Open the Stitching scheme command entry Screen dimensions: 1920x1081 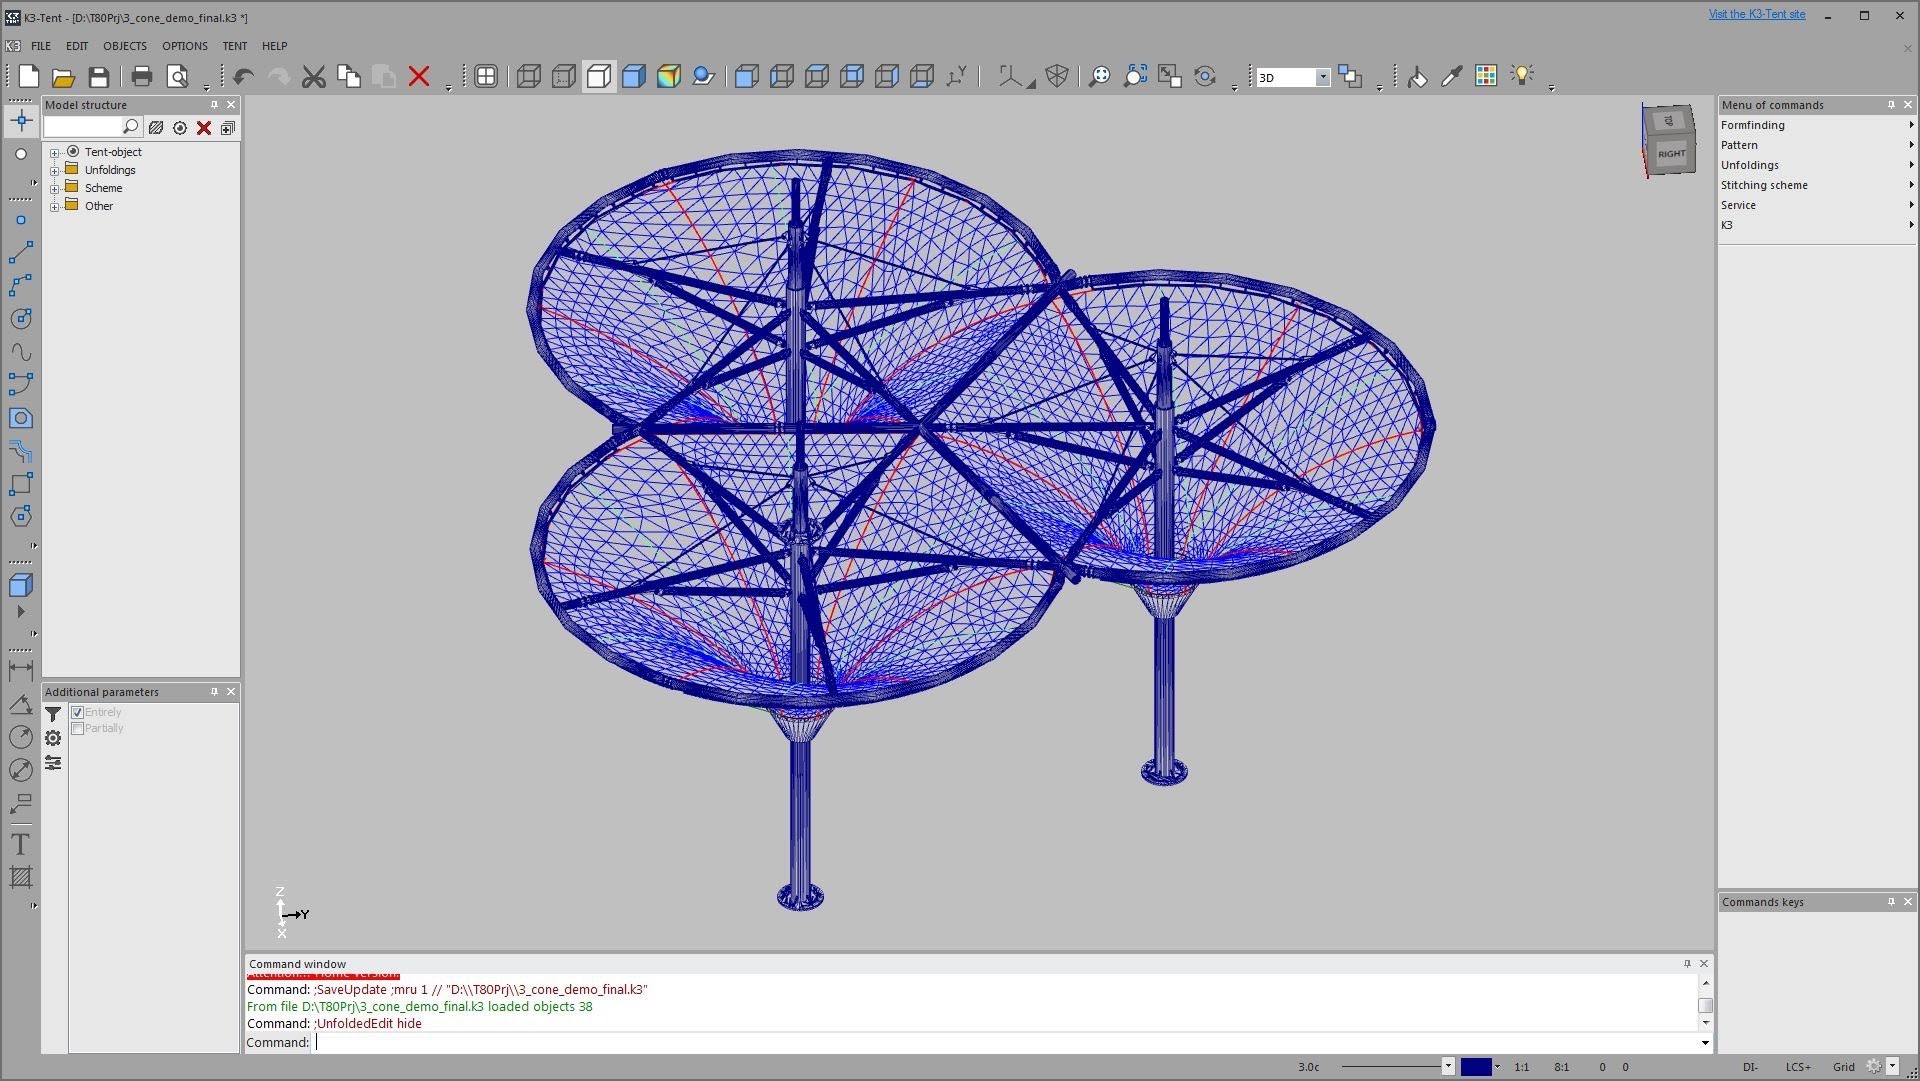(x=1764, y=185)
